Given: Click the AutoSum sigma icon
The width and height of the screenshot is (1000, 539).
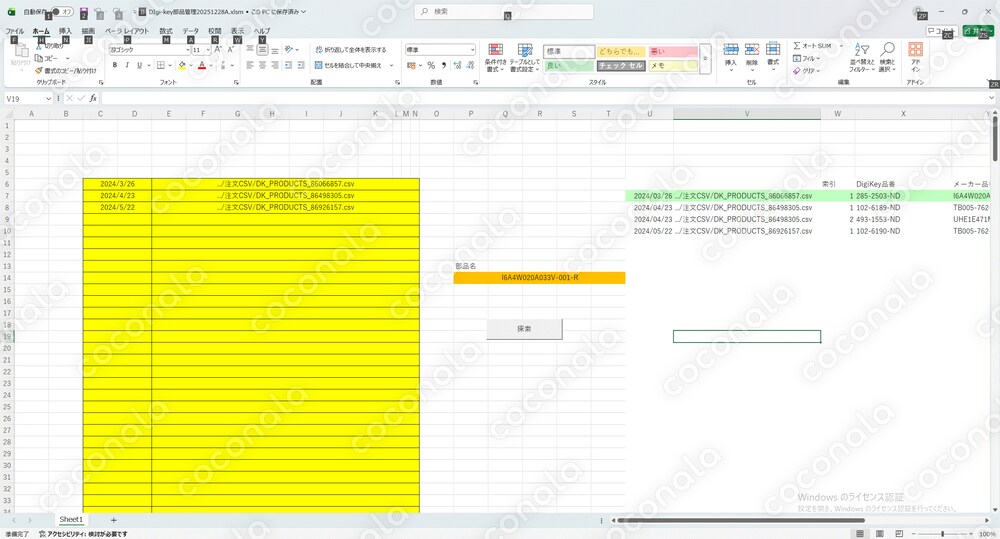Looking at the screenshot, I should click(797, 46).
